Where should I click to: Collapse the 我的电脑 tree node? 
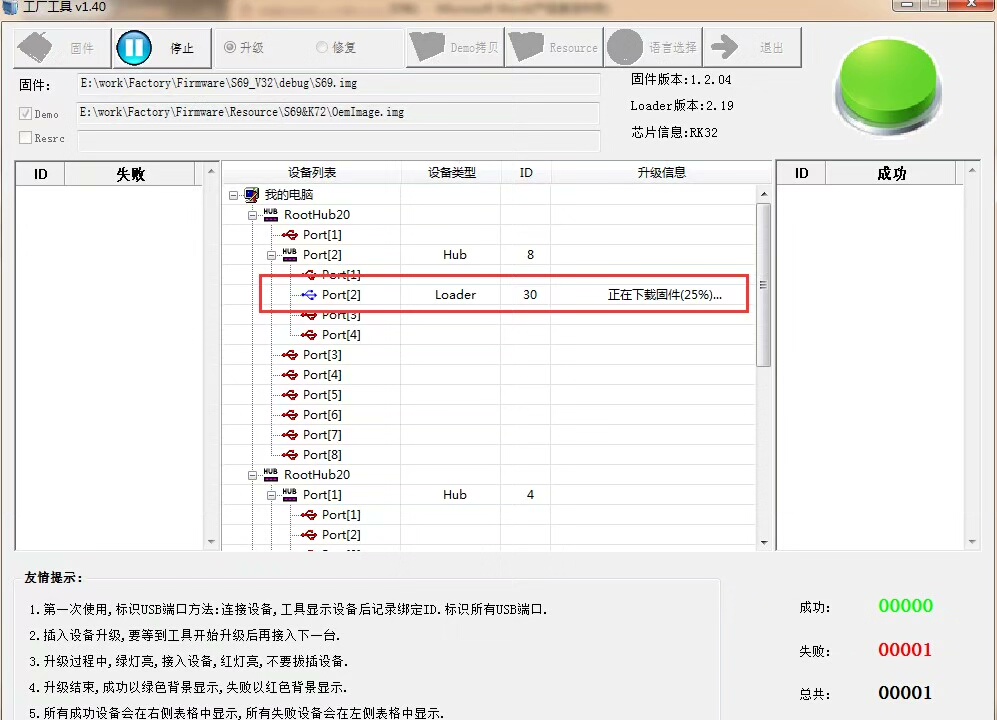(233, 195)
